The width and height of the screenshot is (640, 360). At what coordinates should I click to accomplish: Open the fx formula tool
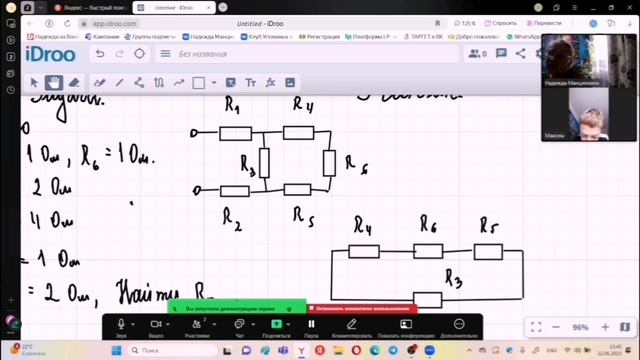pyautogui.click(x=270, y=83)
